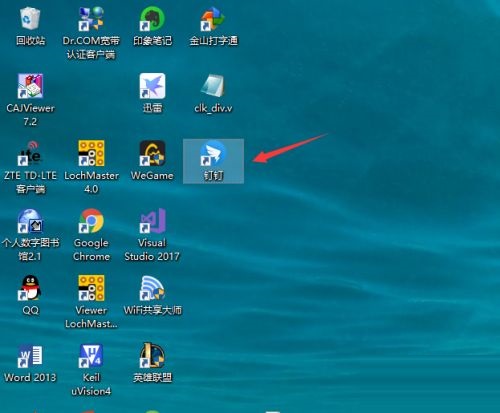
Task: Select the Word 2013 shortcut
Action: tap(30, 356)
